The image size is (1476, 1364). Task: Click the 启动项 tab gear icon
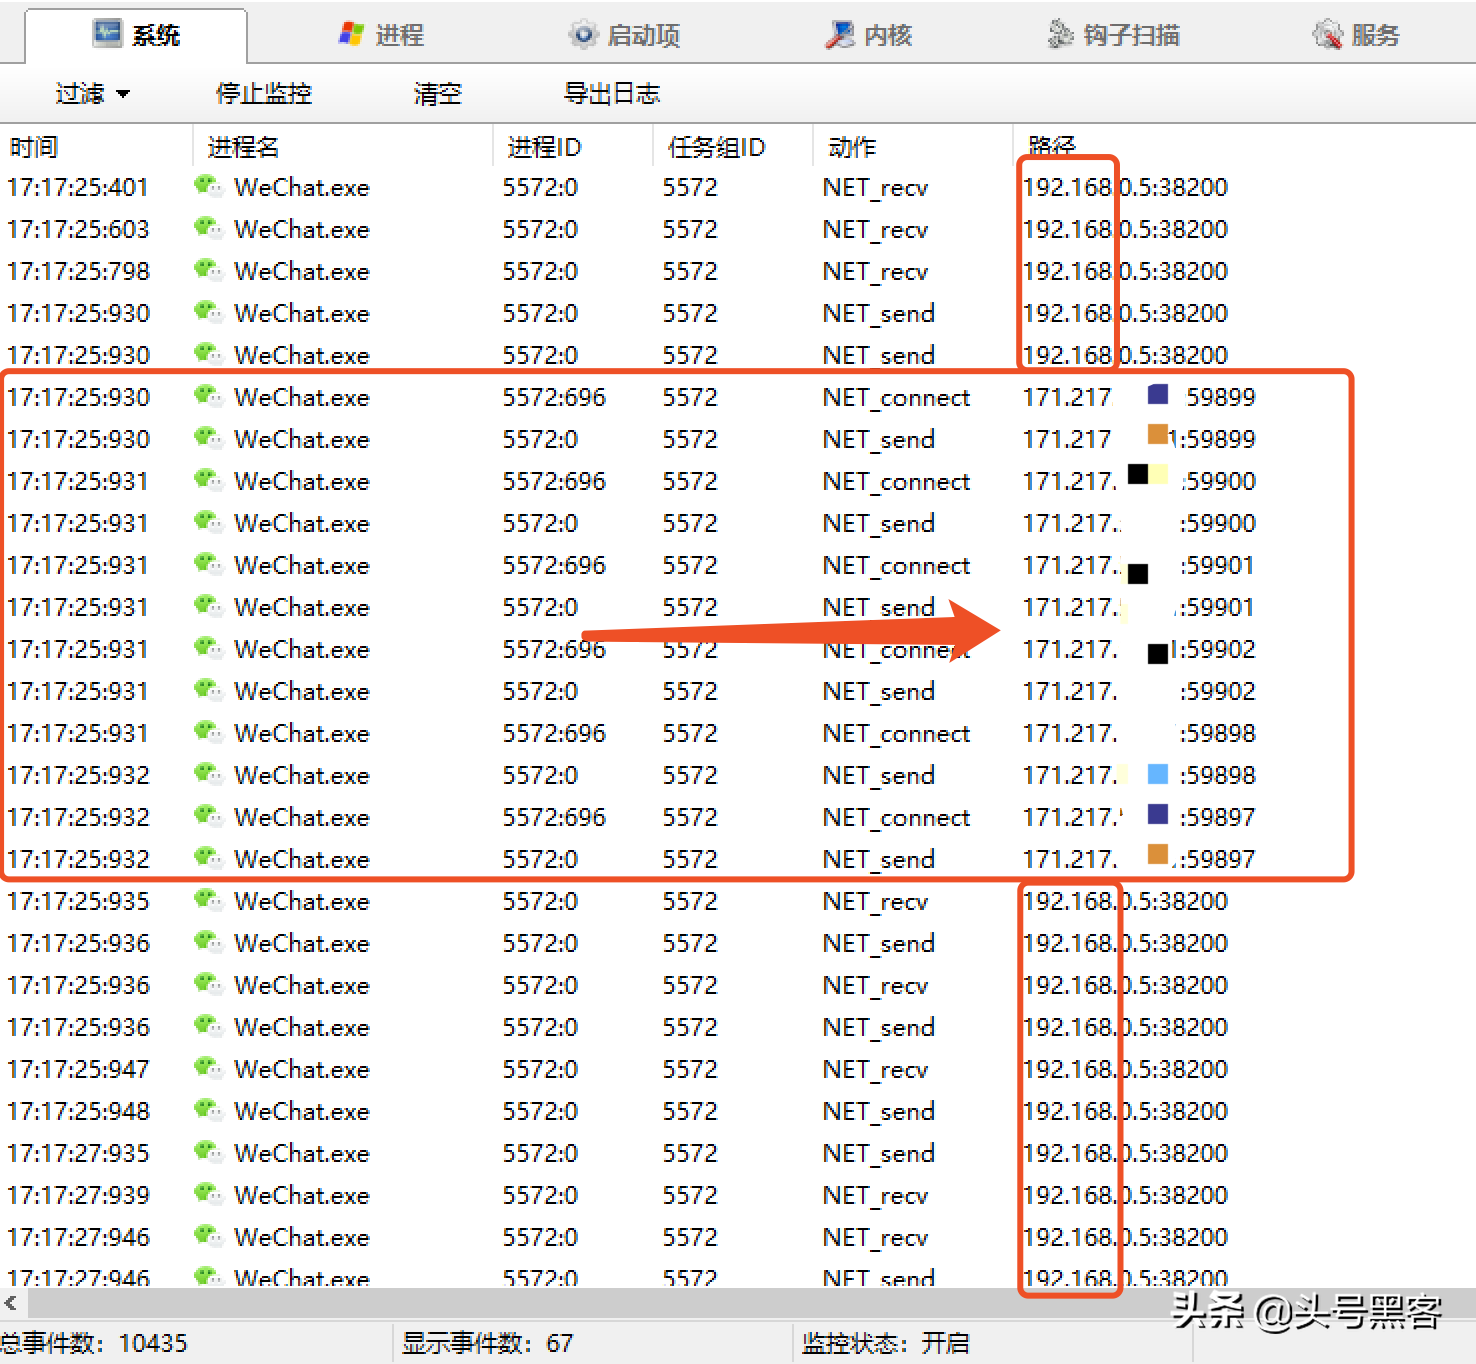pos(582,35)
